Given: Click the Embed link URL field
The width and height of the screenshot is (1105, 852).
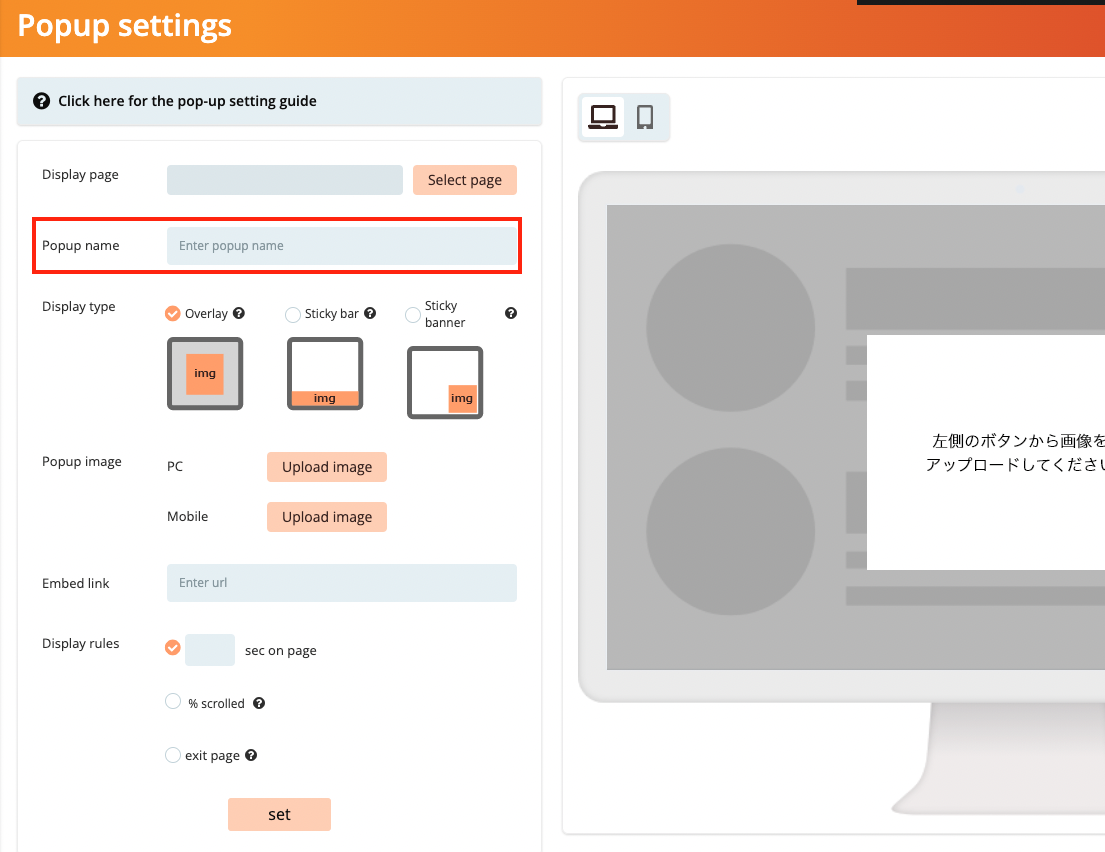Looking at the screenshot, I should [x=341, y=583].
